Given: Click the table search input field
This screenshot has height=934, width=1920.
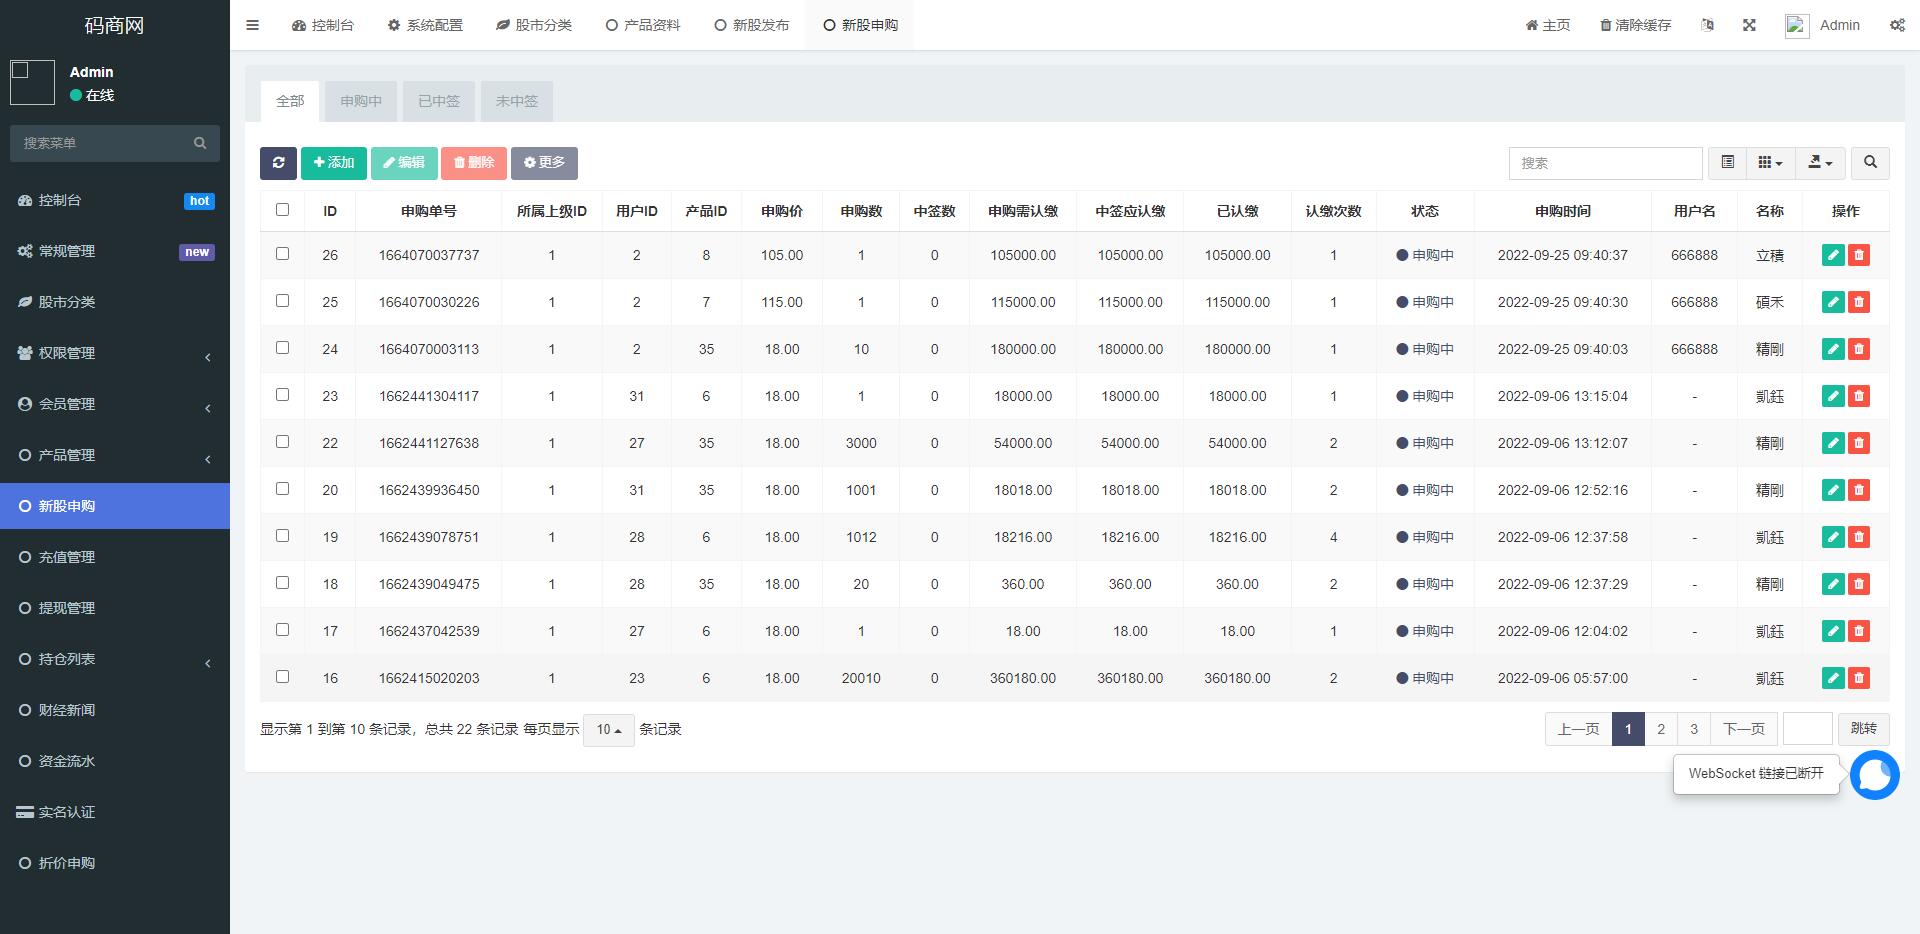Looking at the screenshot, I should (1605, 163).
